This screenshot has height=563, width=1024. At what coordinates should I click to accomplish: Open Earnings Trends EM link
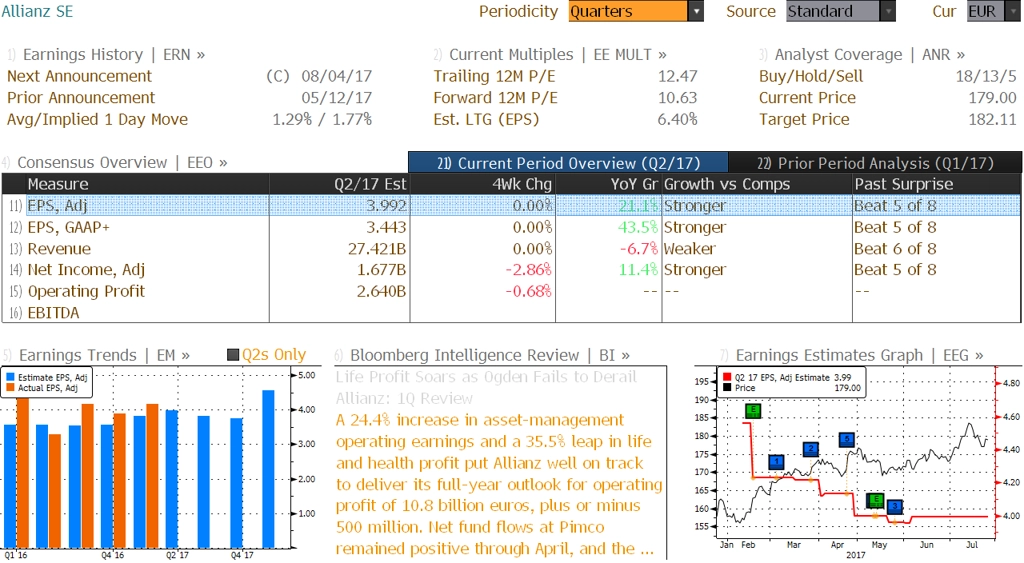coord(104,355)
